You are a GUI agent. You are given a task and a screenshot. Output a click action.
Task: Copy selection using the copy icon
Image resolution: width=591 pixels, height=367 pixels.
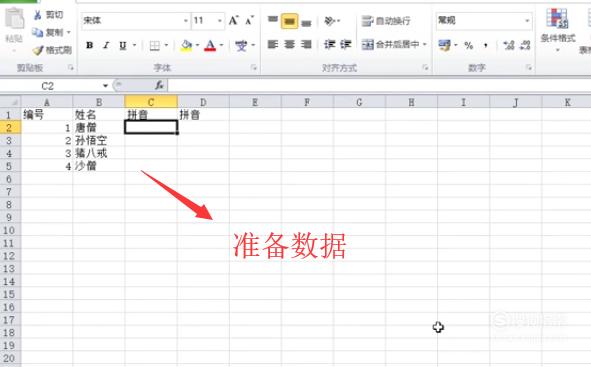pos(37,33)
